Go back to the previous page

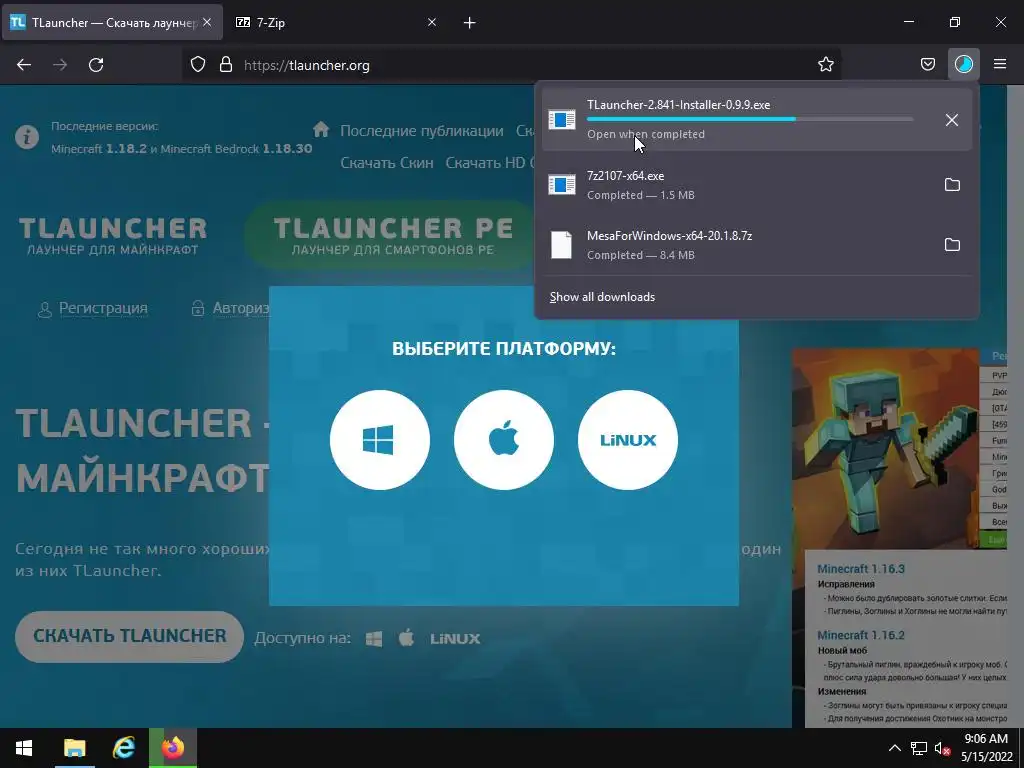[24, 65]
